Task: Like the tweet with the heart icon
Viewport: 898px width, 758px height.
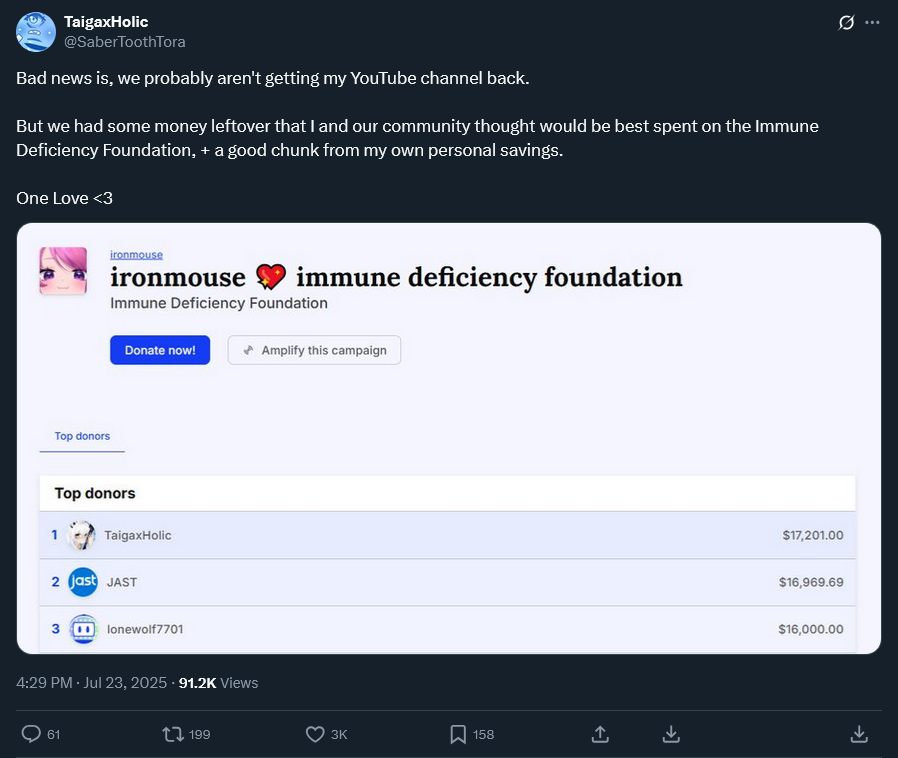Action: [x=315, y=734]
